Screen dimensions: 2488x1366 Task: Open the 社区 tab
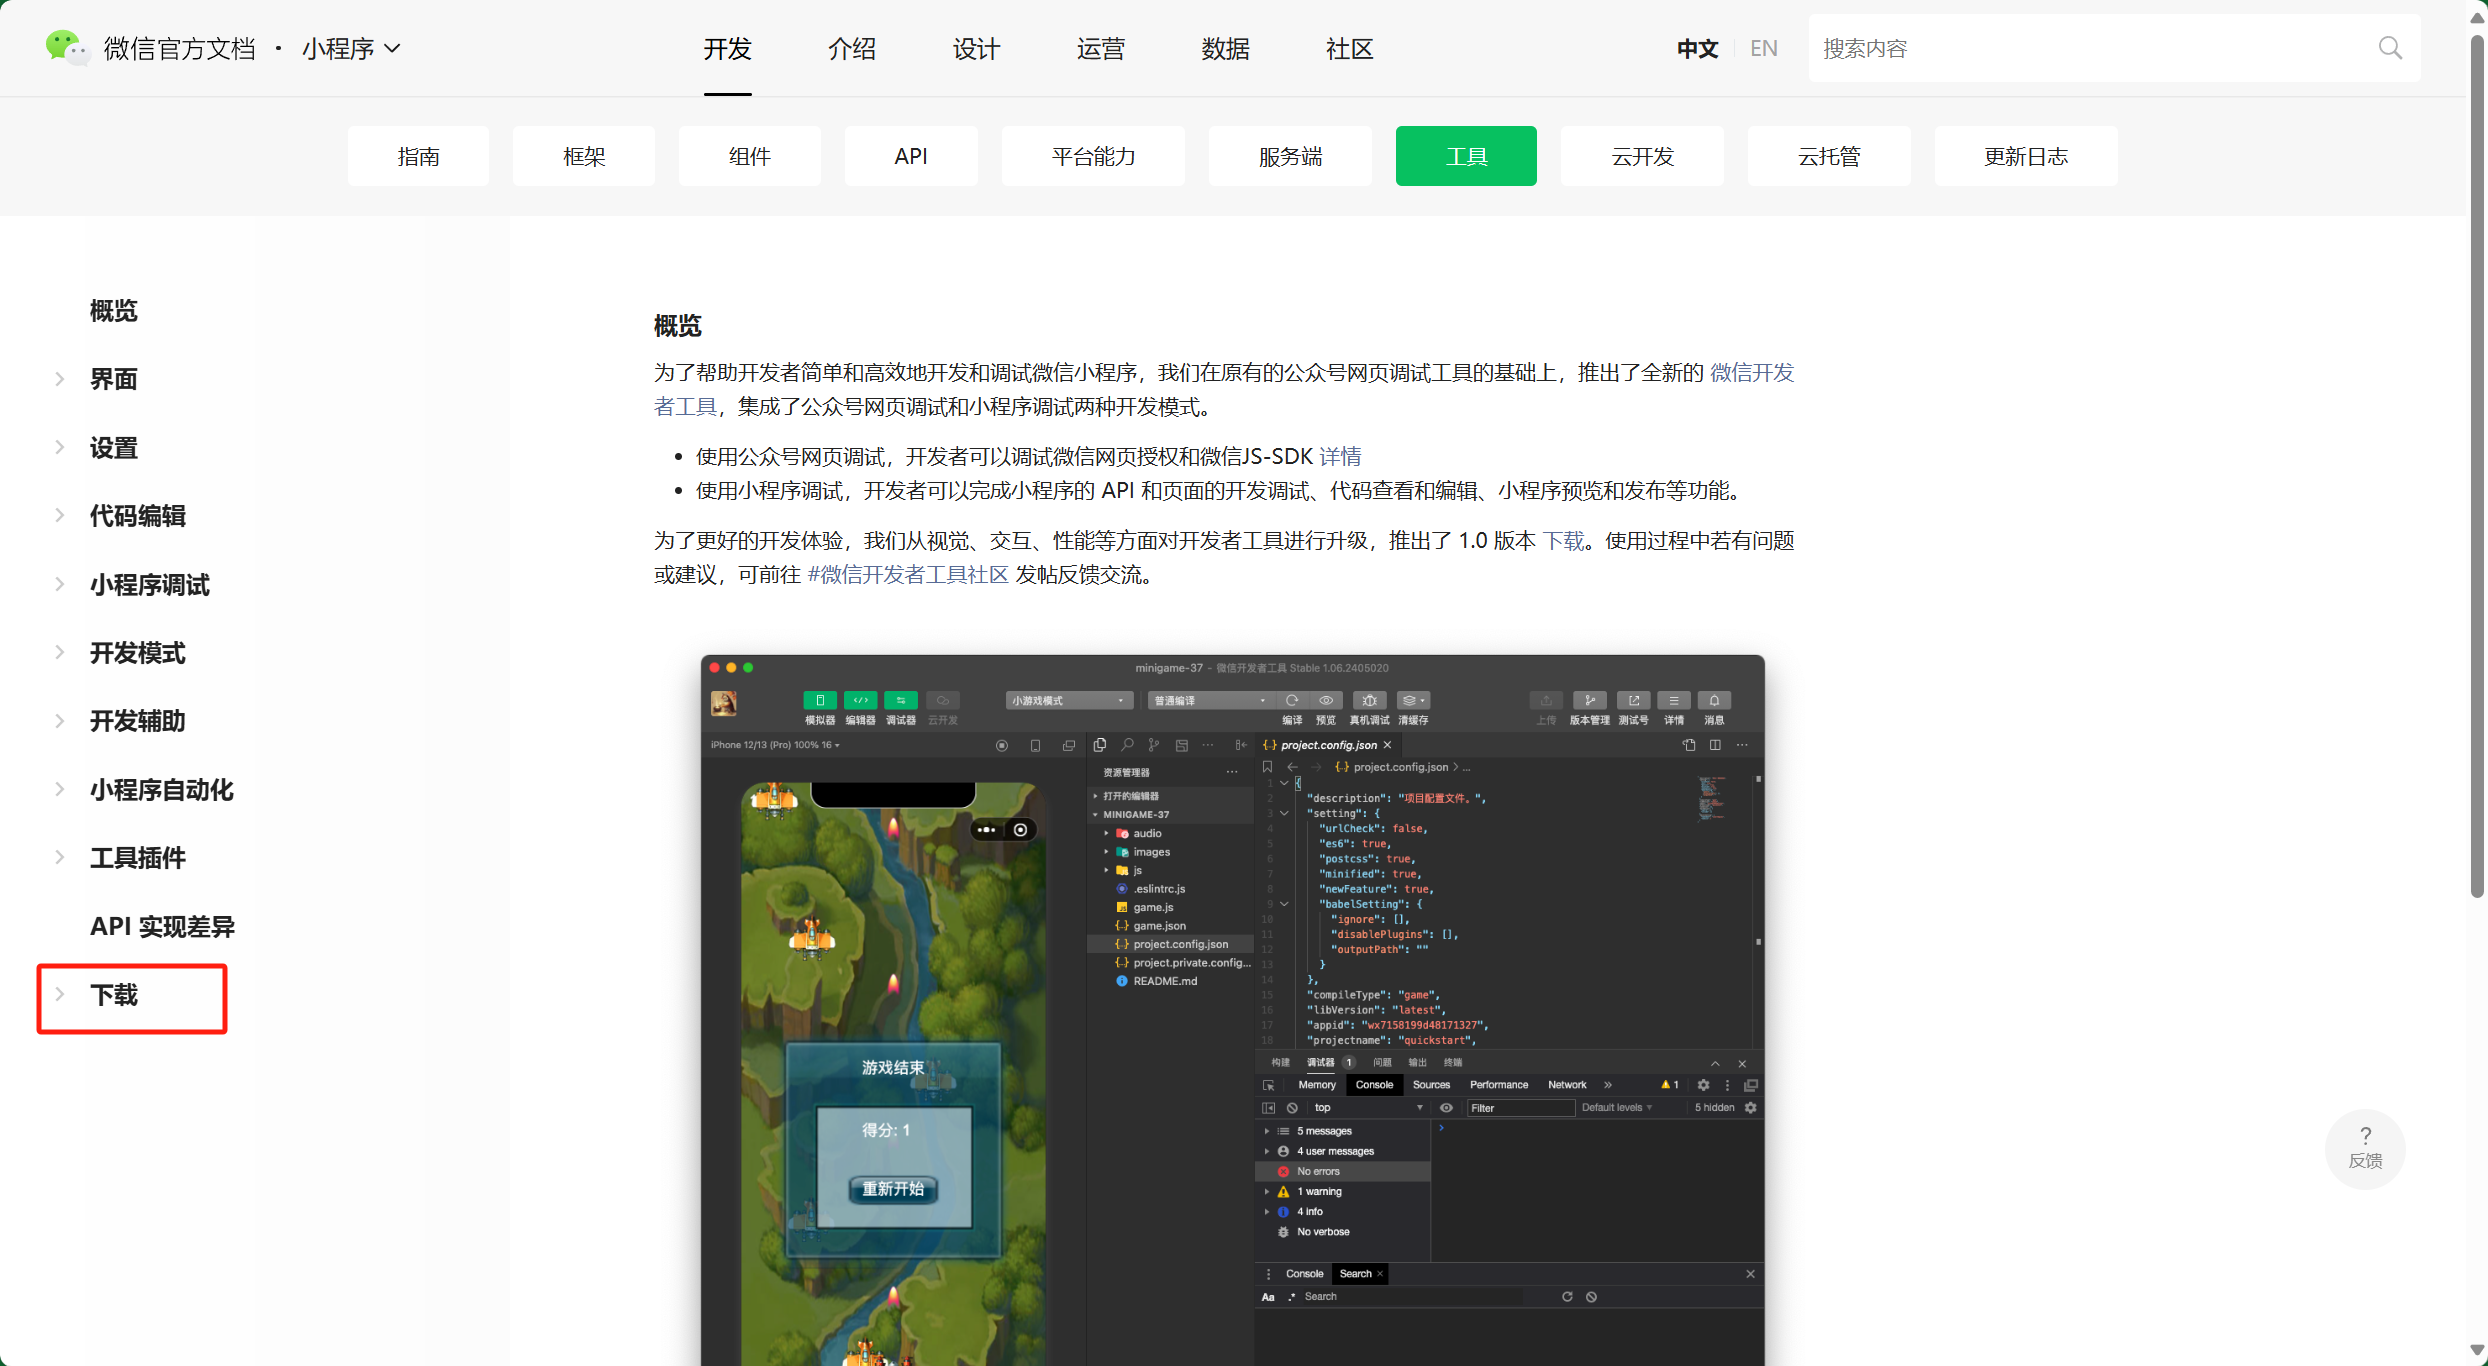point(1349,48)
